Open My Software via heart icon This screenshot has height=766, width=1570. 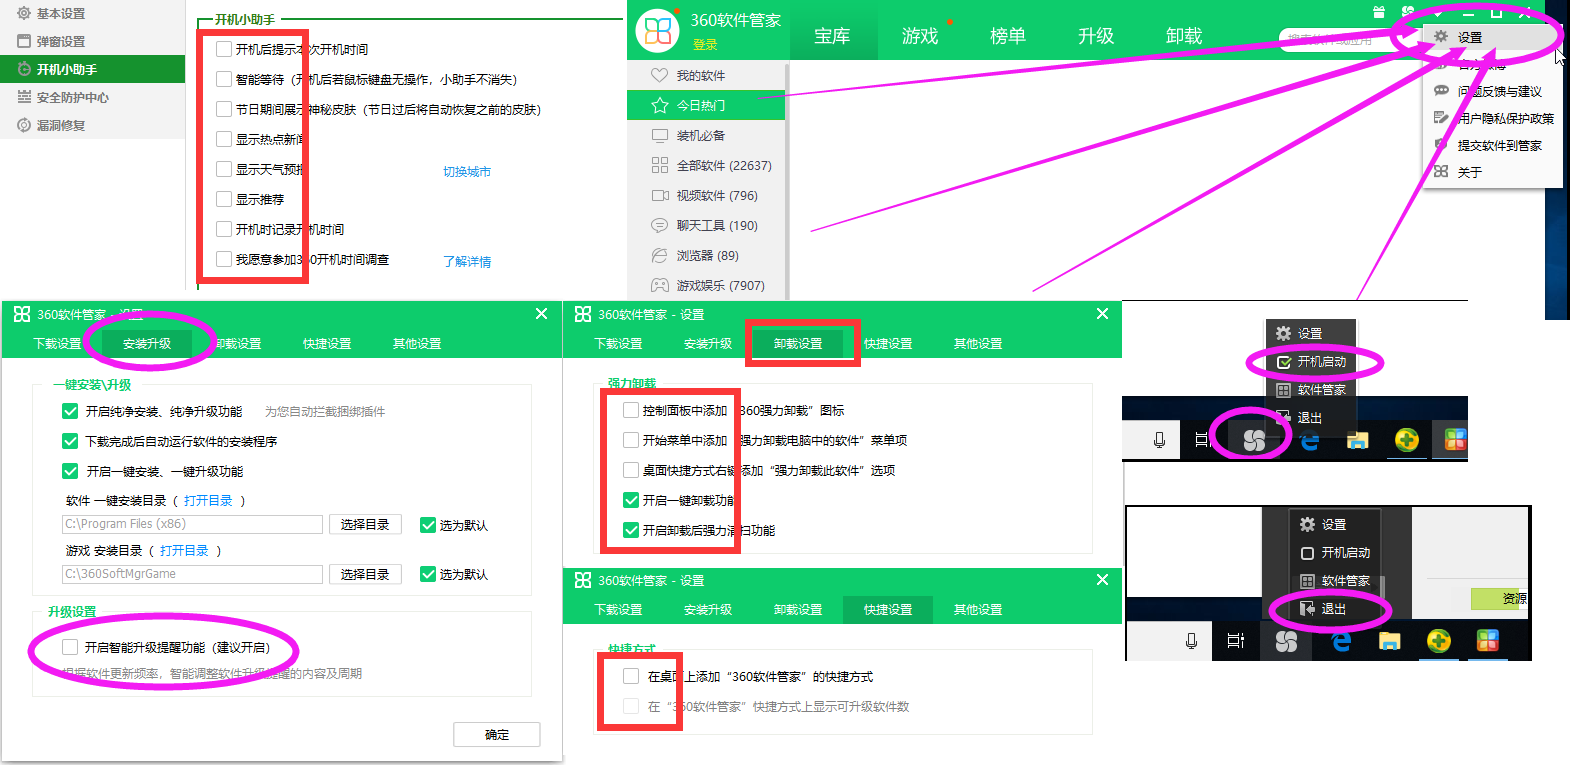(x=659, y=75)
